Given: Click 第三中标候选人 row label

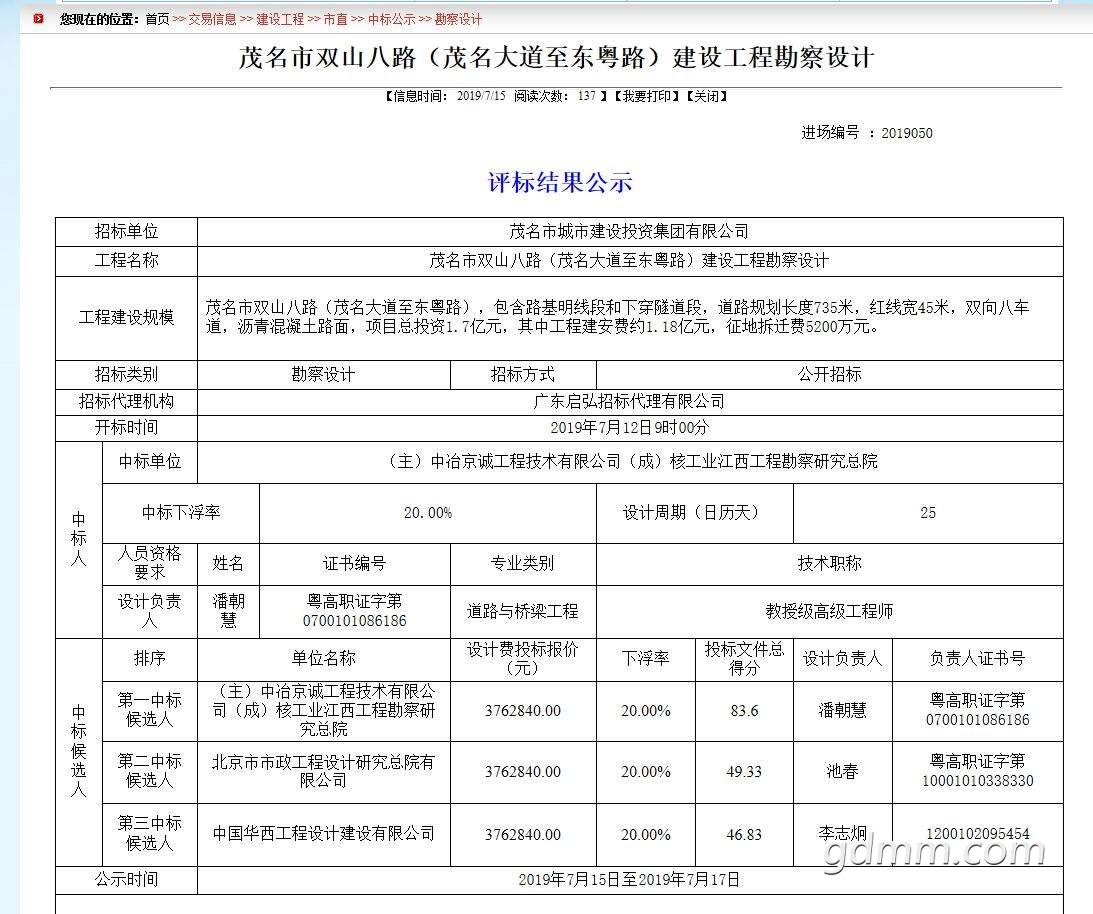Looking at the screenshot, I should pos(149,834).
